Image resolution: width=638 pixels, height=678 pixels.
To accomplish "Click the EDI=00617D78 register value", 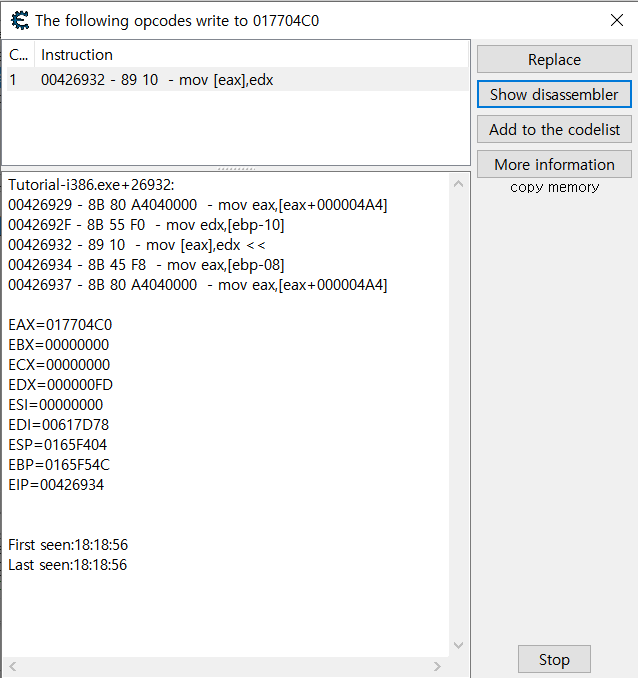I will pyautogui.click(x=59, y=425).
